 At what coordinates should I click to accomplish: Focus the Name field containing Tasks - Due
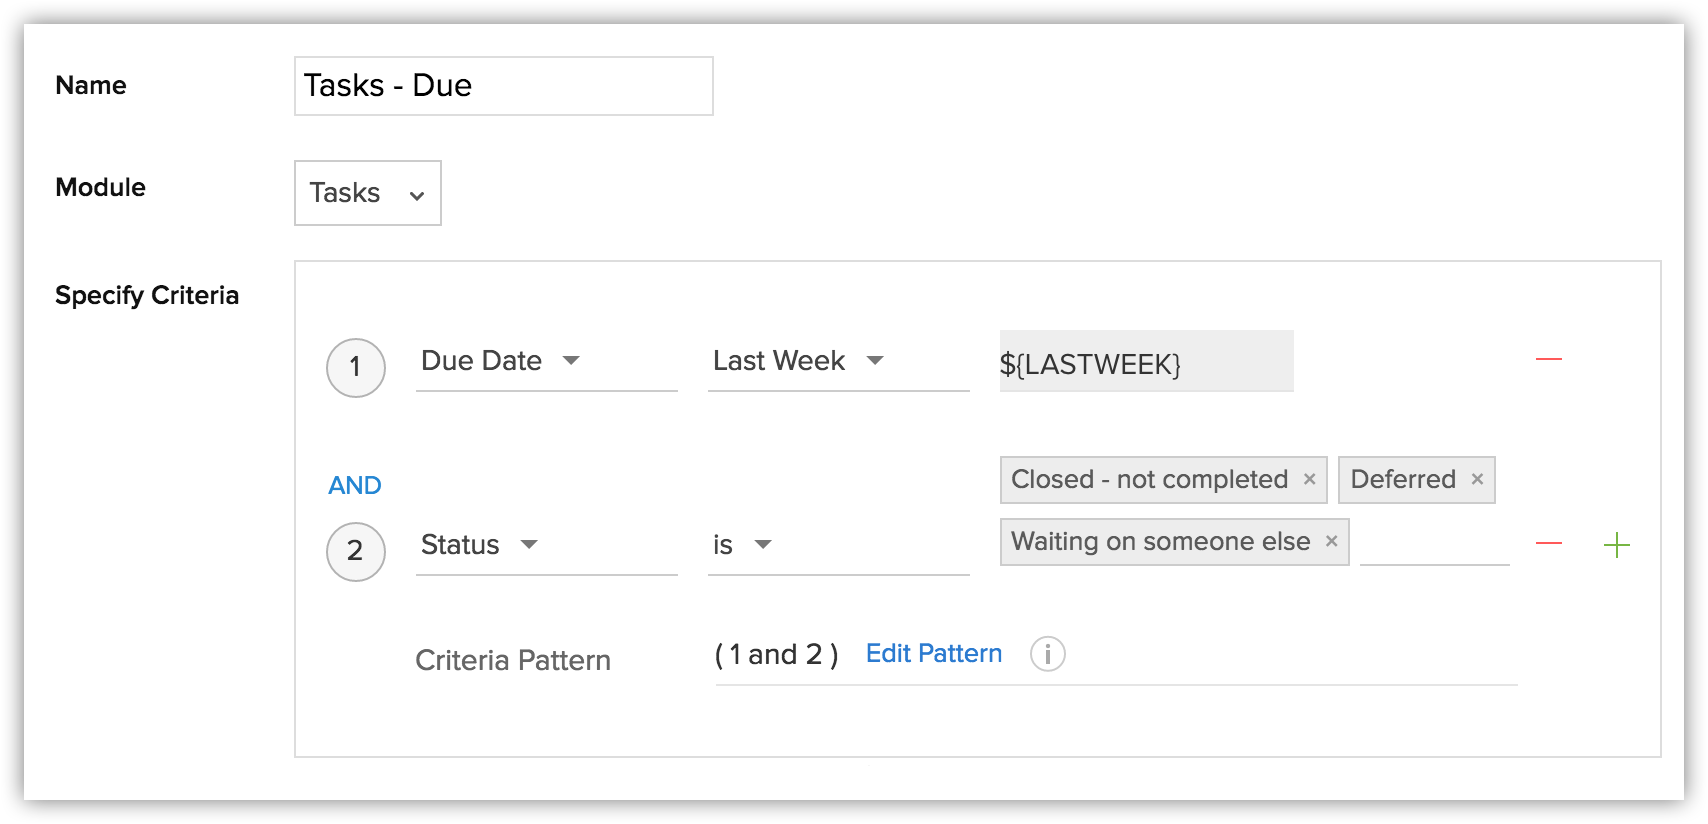click(504, 86)
